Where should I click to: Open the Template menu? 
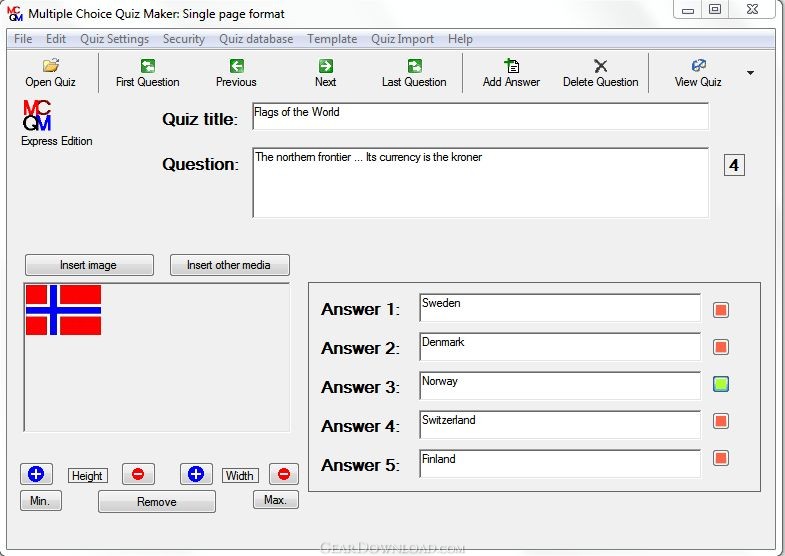pos(332,39)
